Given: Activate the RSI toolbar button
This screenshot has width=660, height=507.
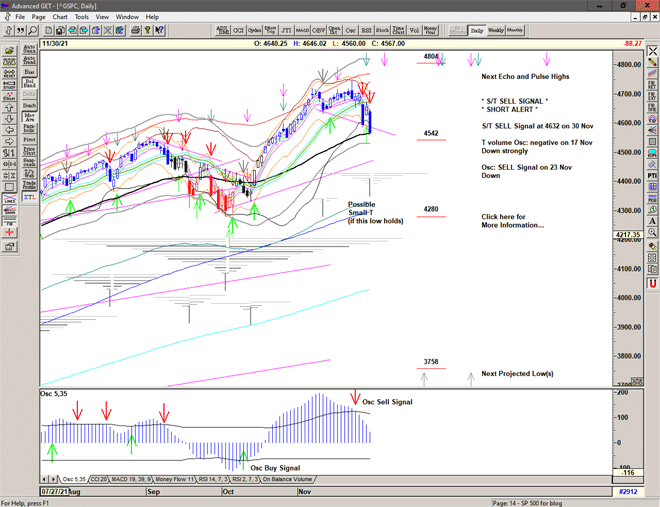Looking at the screenshot, I should point(365,31).
